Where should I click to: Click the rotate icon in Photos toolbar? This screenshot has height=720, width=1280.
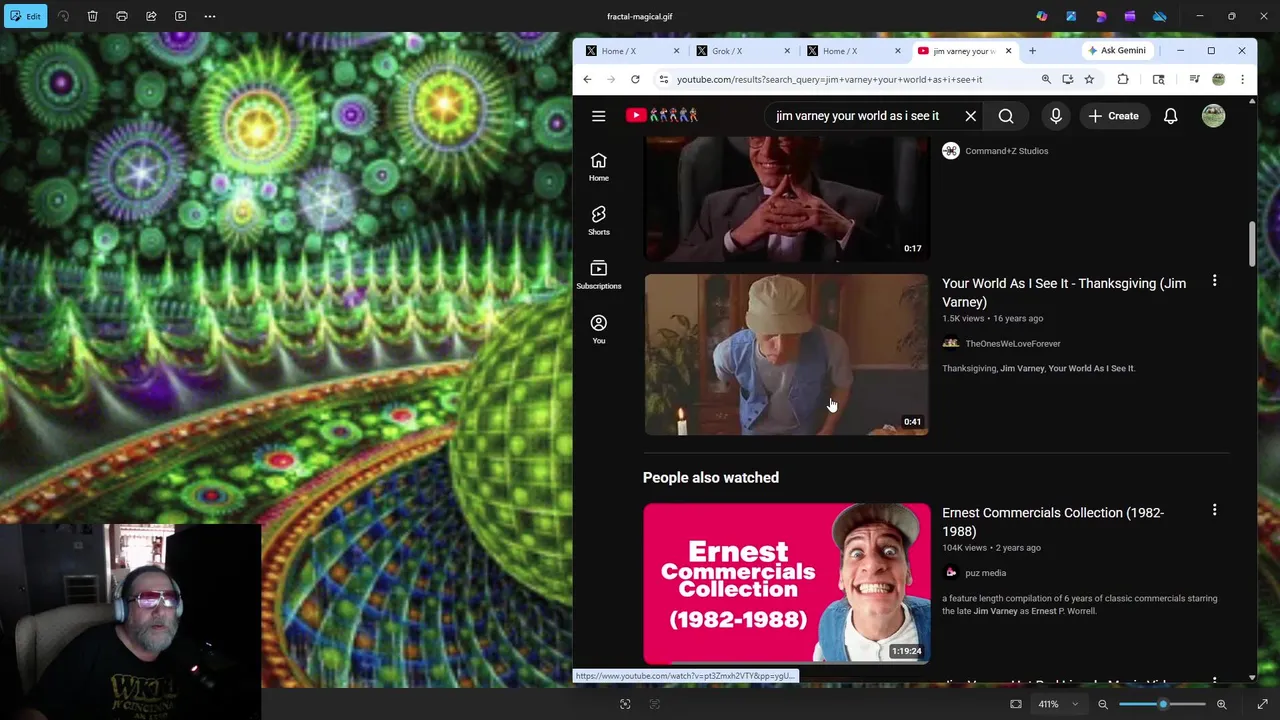(x=63, y=16)
